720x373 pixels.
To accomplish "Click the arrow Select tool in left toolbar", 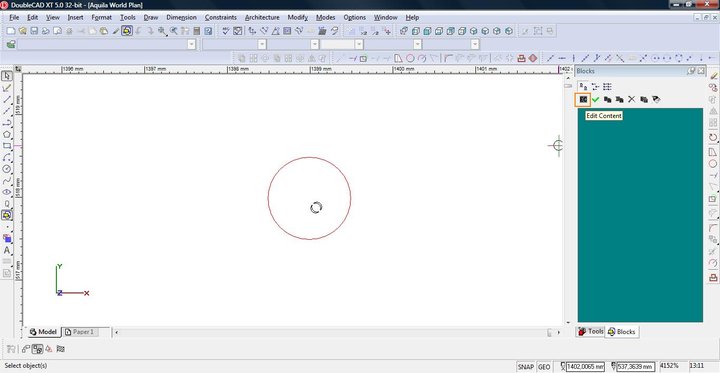I will click(7, 76).
